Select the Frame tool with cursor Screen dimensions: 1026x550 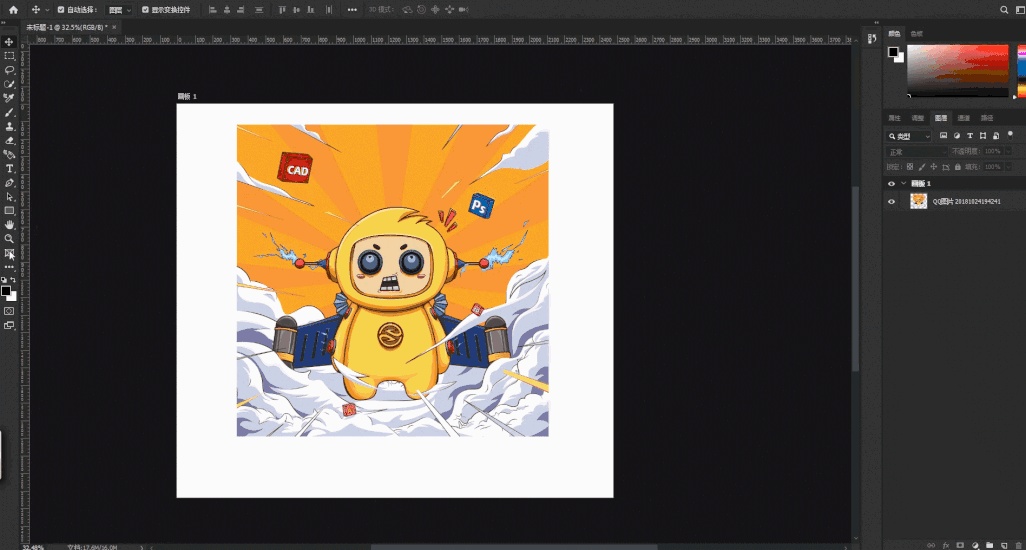(9, 254)
